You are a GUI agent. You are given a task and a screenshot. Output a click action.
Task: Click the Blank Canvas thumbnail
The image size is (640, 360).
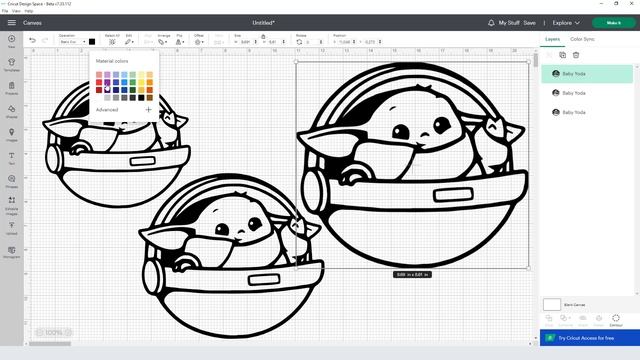pyautogui.click(x=552, y=305)
